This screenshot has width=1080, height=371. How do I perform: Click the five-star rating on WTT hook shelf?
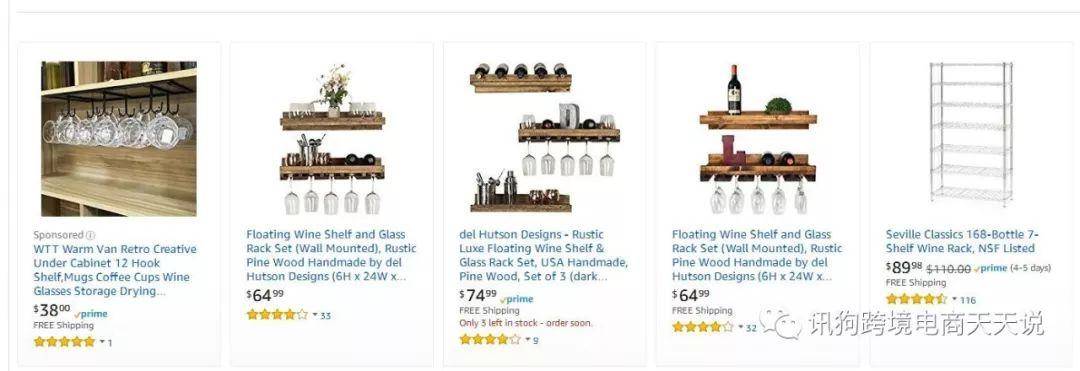(65, 341)
